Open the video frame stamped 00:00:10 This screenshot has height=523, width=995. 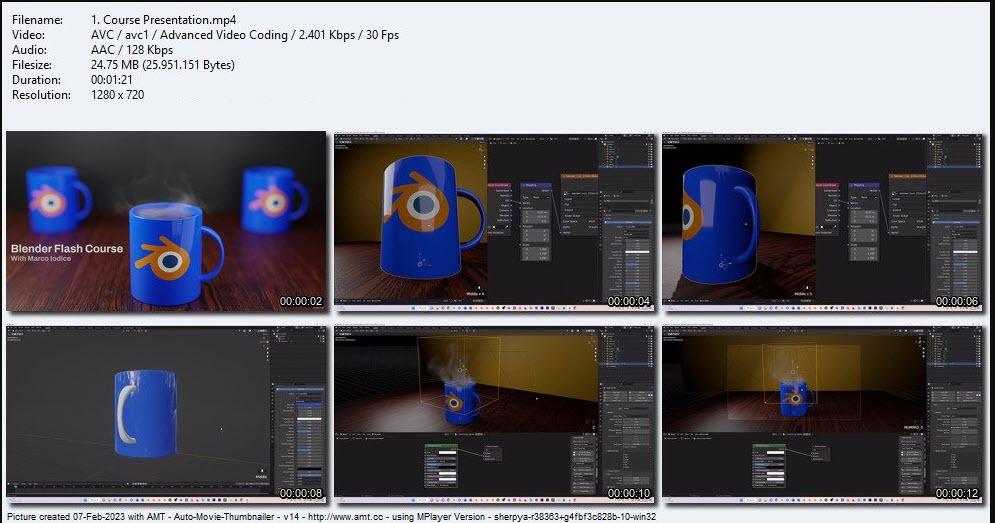tap(494, 413)
